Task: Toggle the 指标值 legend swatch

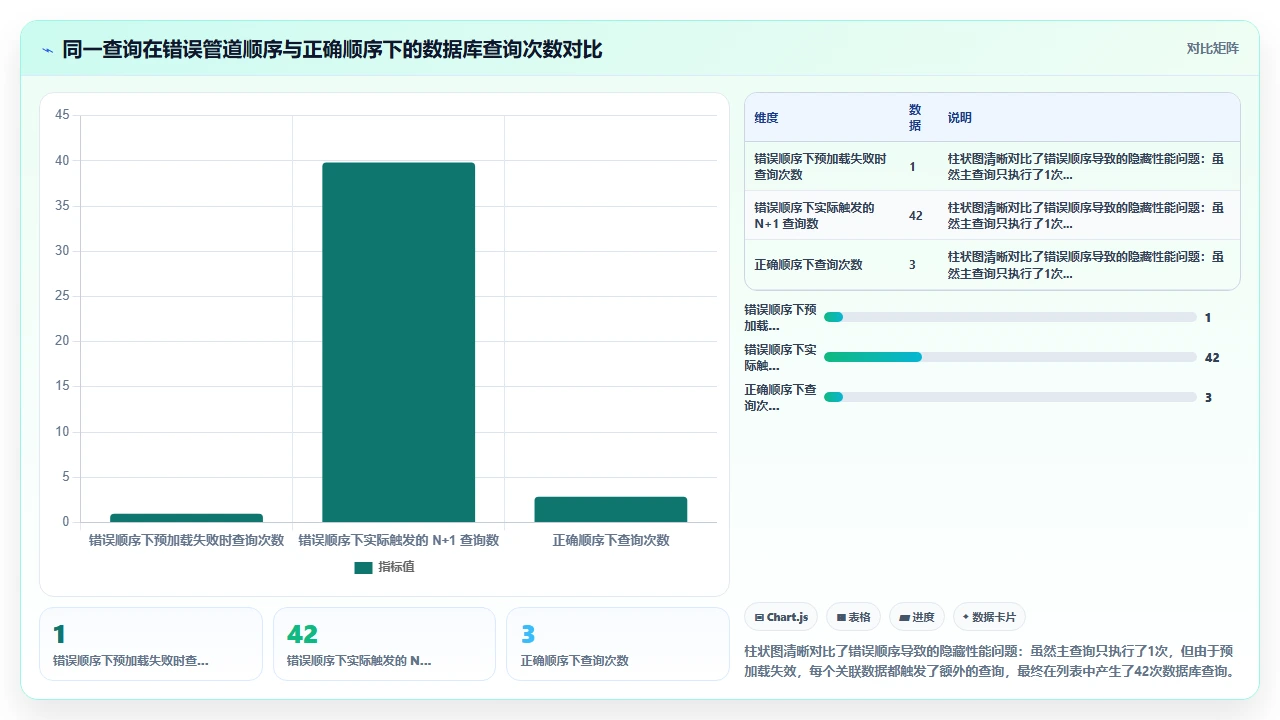Action: (363, 567)
